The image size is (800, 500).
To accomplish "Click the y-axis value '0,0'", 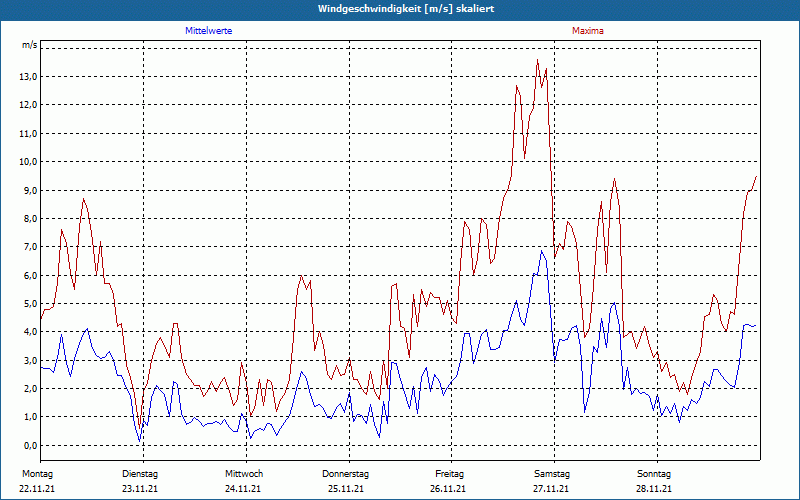I will tap(30, 445).
